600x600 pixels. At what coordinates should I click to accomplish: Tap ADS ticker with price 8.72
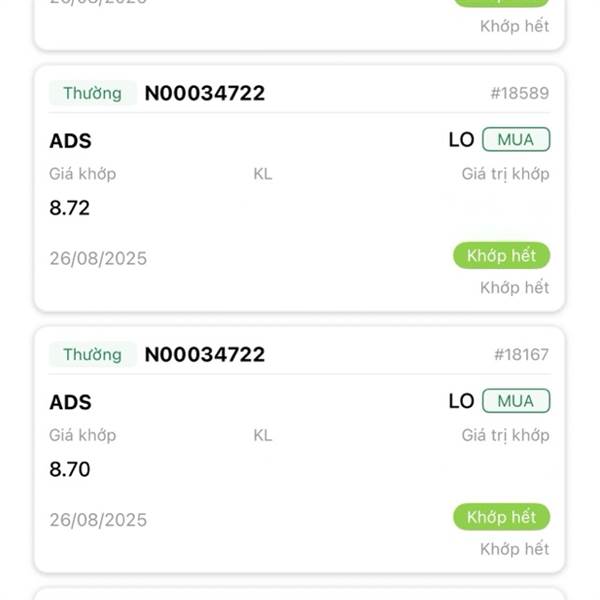(70, 141)
